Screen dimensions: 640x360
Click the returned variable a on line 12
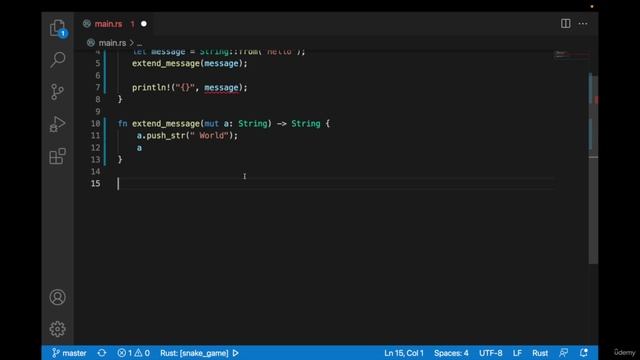tap(139, 148)
